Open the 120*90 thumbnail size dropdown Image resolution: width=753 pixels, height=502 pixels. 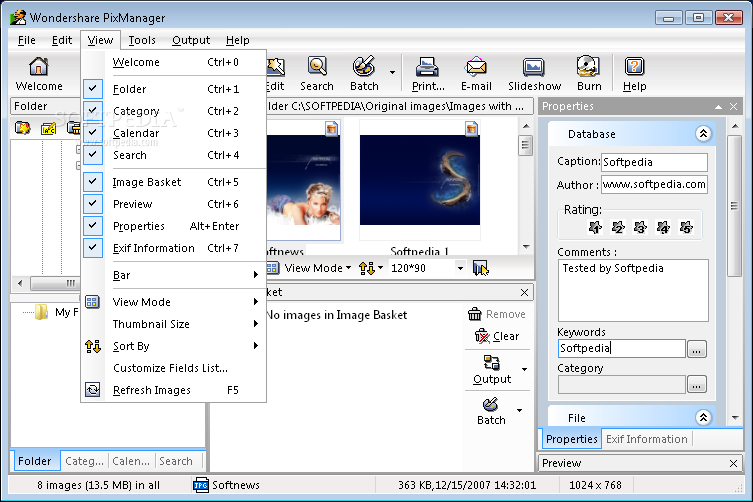click(x=460, y=268)
